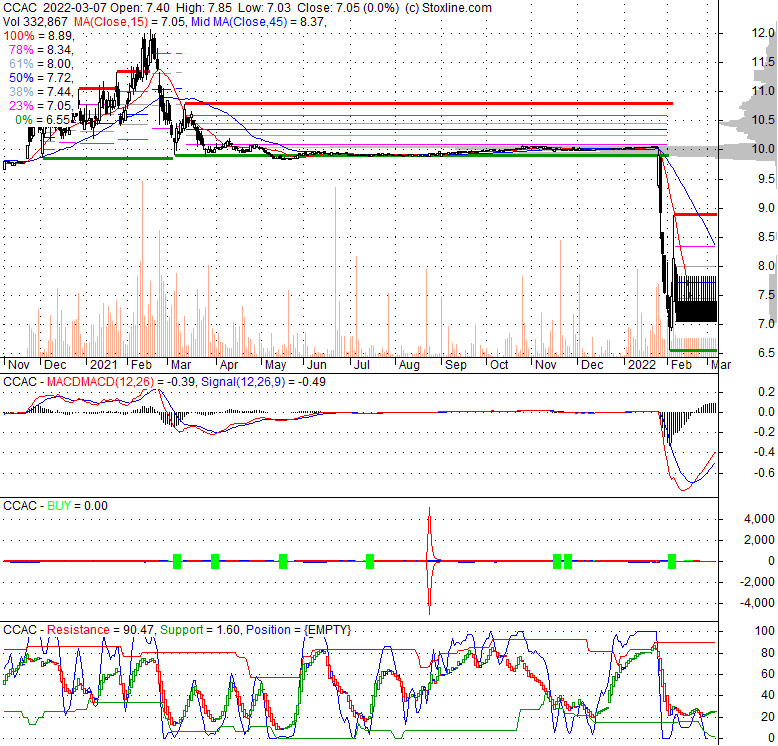778x746 pixels.
Task: Click the CCAC - BUY = 0.00 label
Action: 55,506
